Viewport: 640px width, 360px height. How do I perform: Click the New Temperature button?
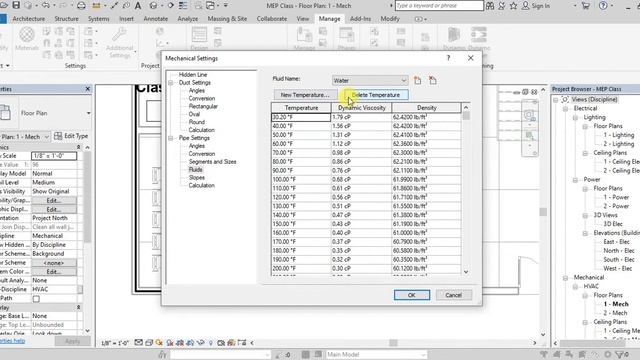(x=305, y=95)
